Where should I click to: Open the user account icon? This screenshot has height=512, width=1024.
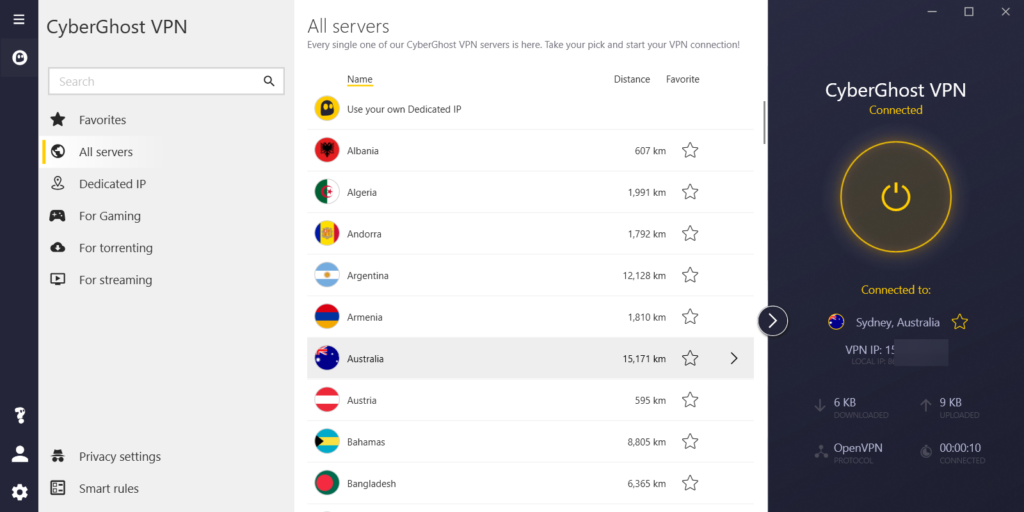click(x=19, y=454)
